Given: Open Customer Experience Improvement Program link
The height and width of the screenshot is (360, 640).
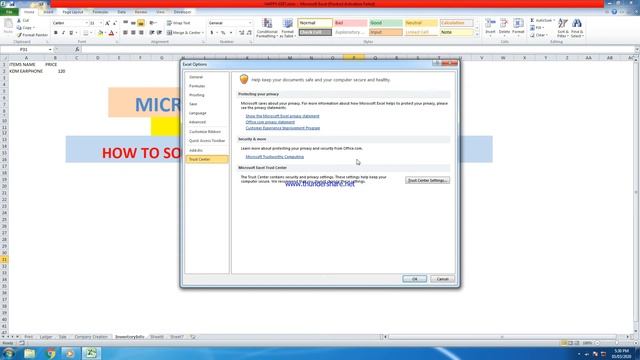Looking at the screenshot, I should pyautogui.click(x=283, y=128).
